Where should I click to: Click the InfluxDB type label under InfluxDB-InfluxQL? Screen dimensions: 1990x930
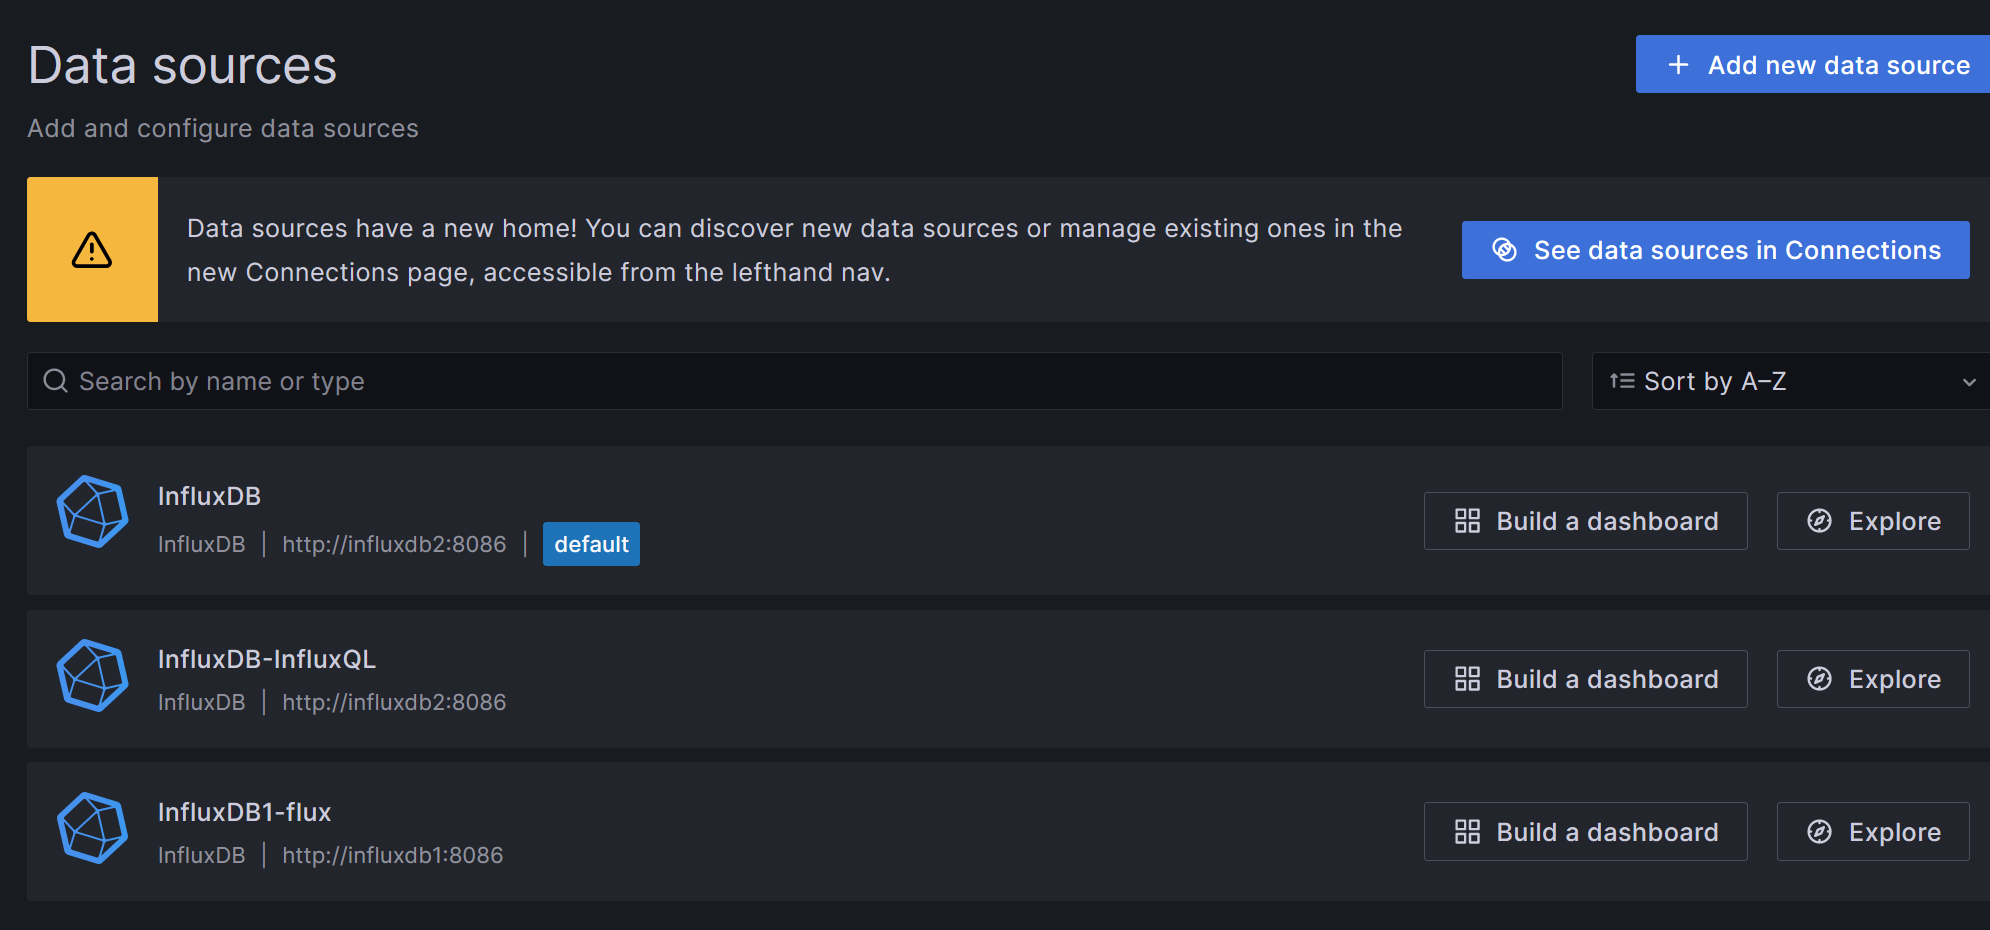(x=201, y=702)
